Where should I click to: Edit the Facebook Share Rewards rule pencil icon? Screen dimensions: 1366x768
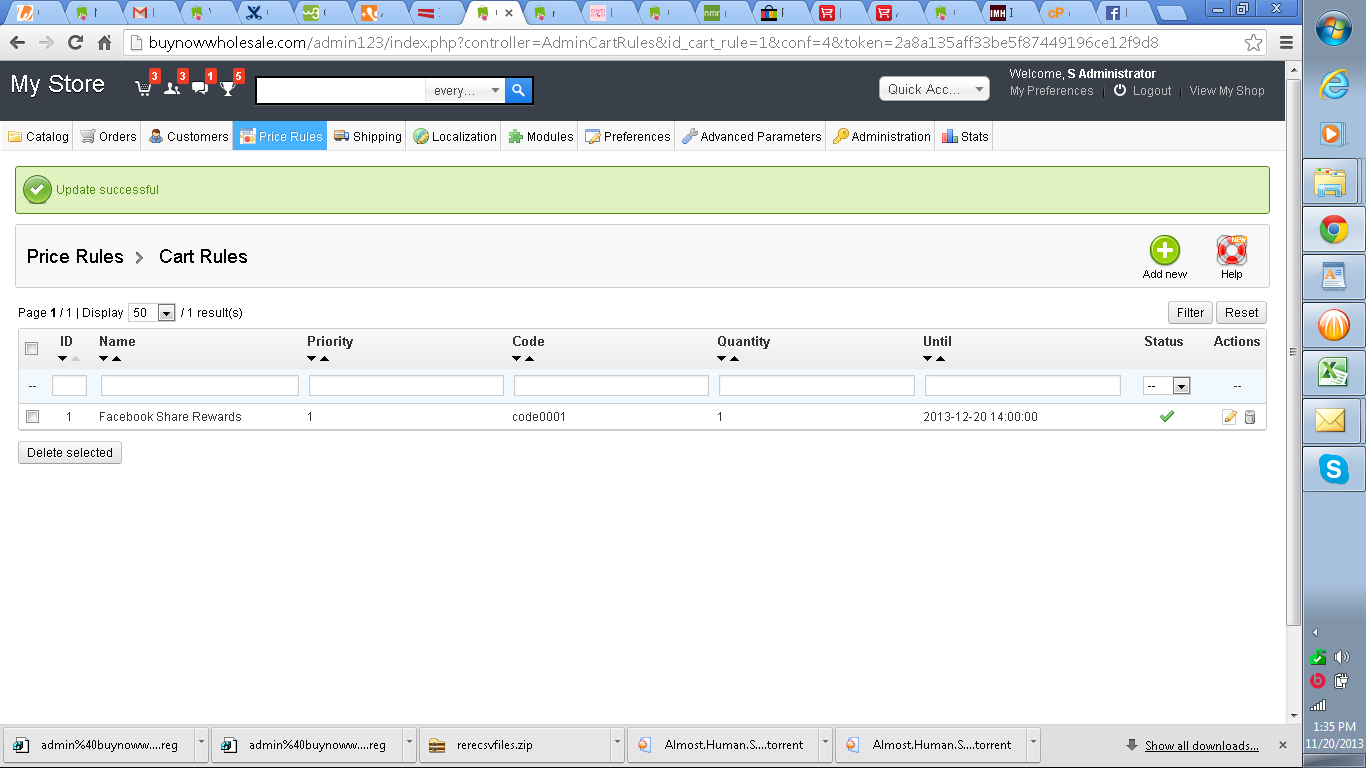1230,417
